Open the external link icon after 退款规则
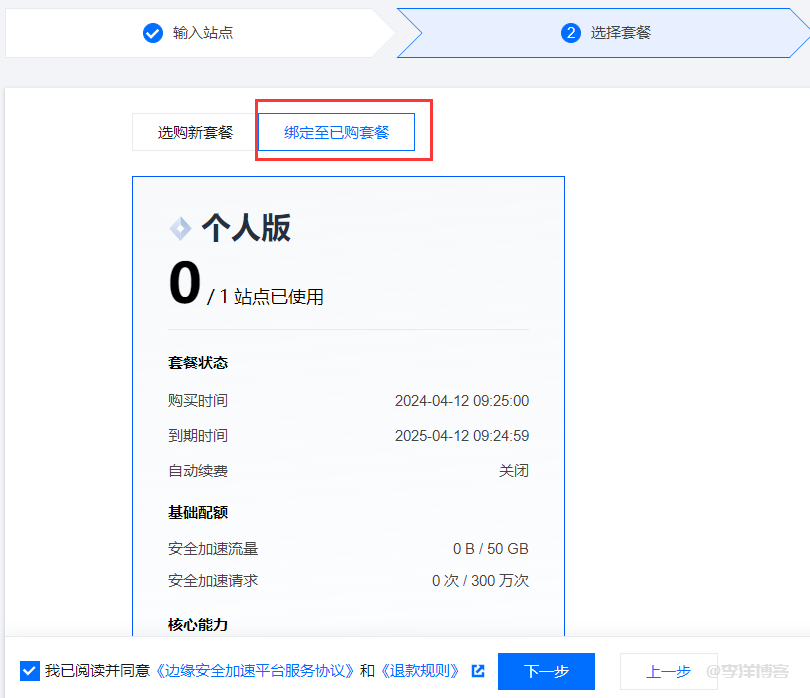This screenshot has height=698, width=810. pos(478,671)
